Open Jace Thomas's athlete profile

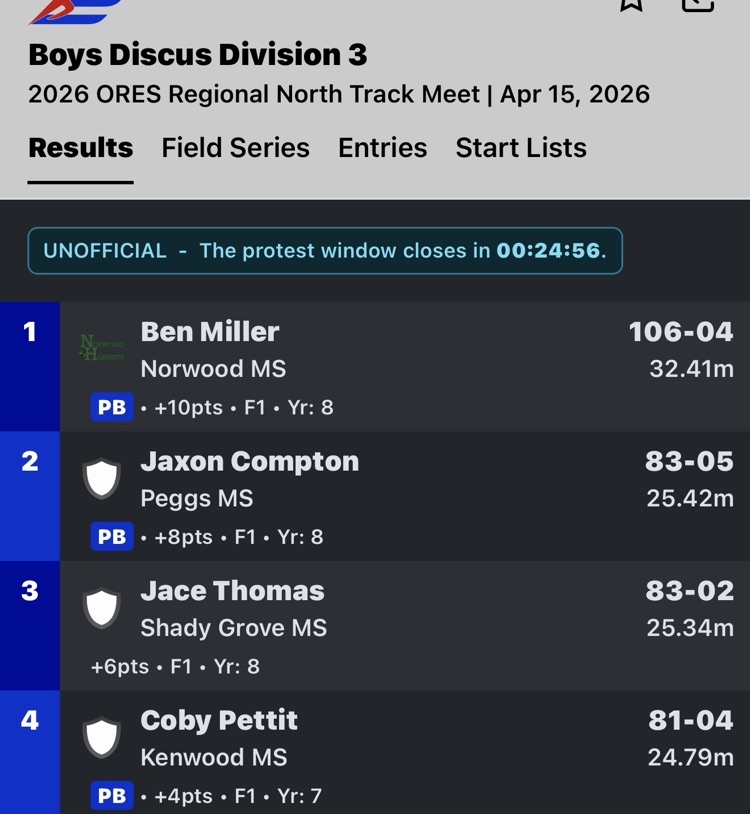click(x=232, y=591)
